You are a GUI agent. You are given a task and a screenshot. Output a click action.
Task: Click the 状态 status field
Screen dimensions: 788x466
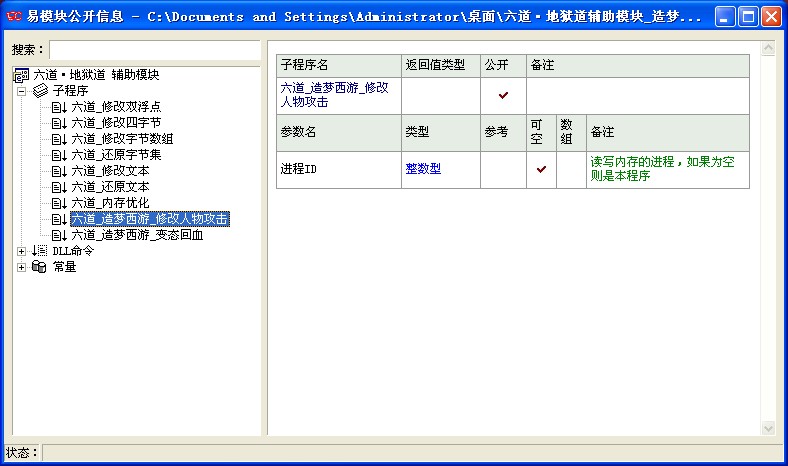(413, 453)
